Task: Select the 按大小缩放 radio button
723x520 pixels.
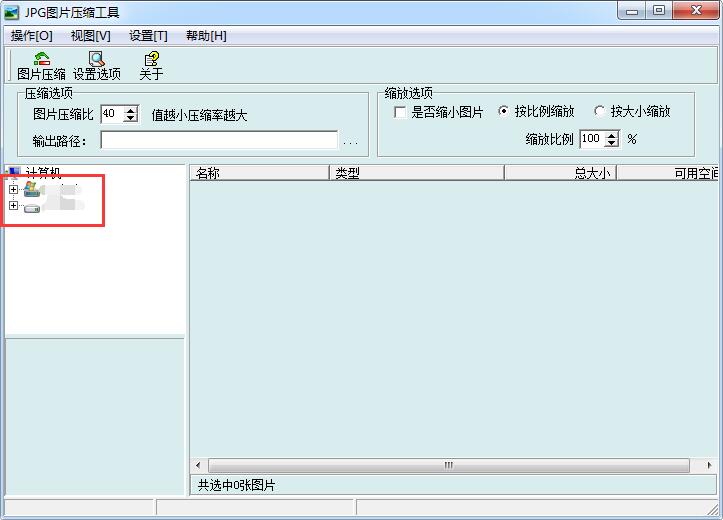Action: (x=600, y=112)
